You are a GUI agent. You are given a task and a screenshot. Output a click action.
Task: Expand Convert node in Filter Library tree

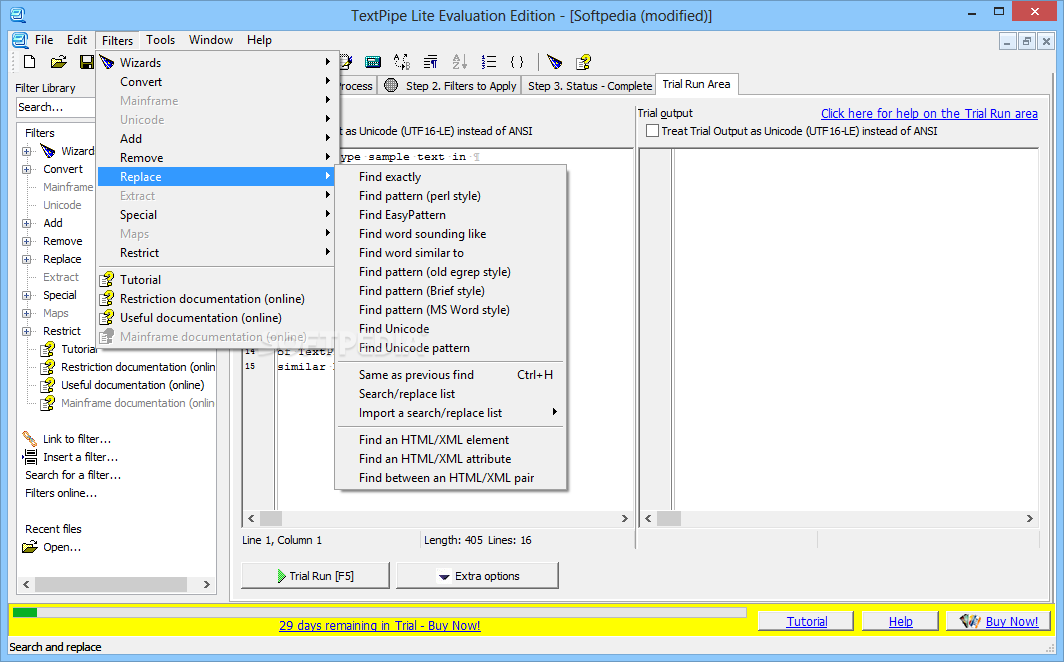pyautogui.click(x=26, y=169)
